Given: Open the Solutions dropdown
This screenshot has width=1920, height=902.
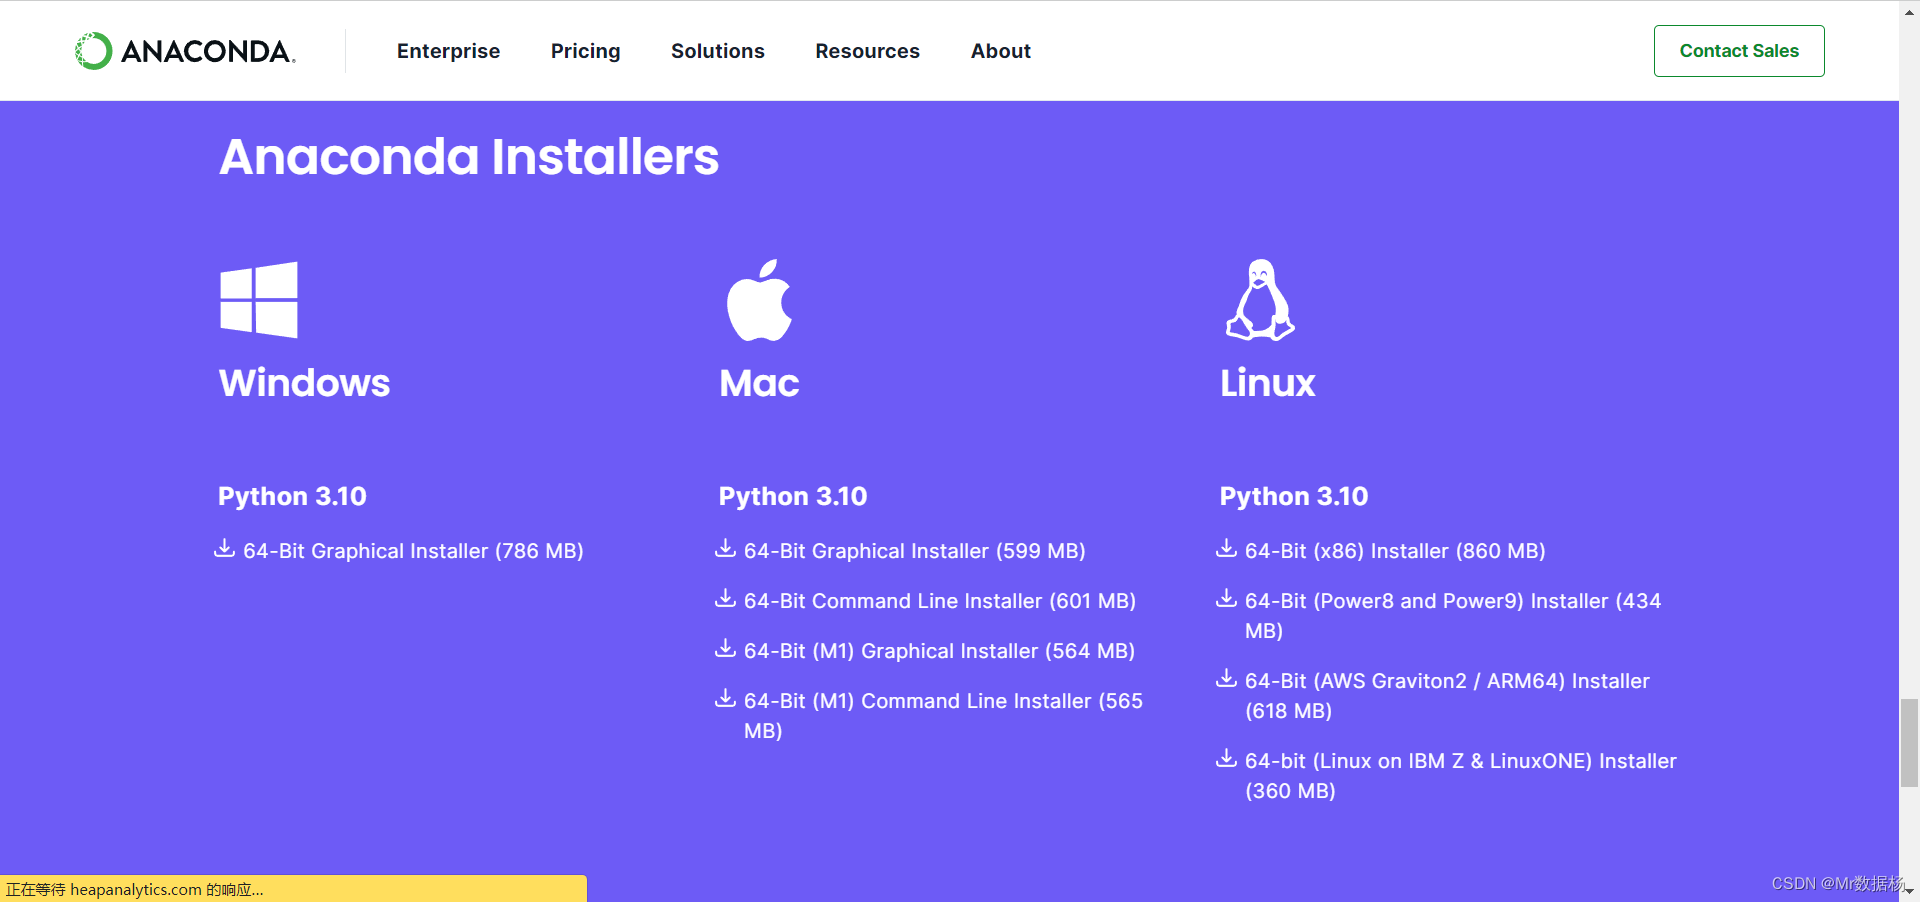Looking at the screenshot, I should tap(718, 50).
